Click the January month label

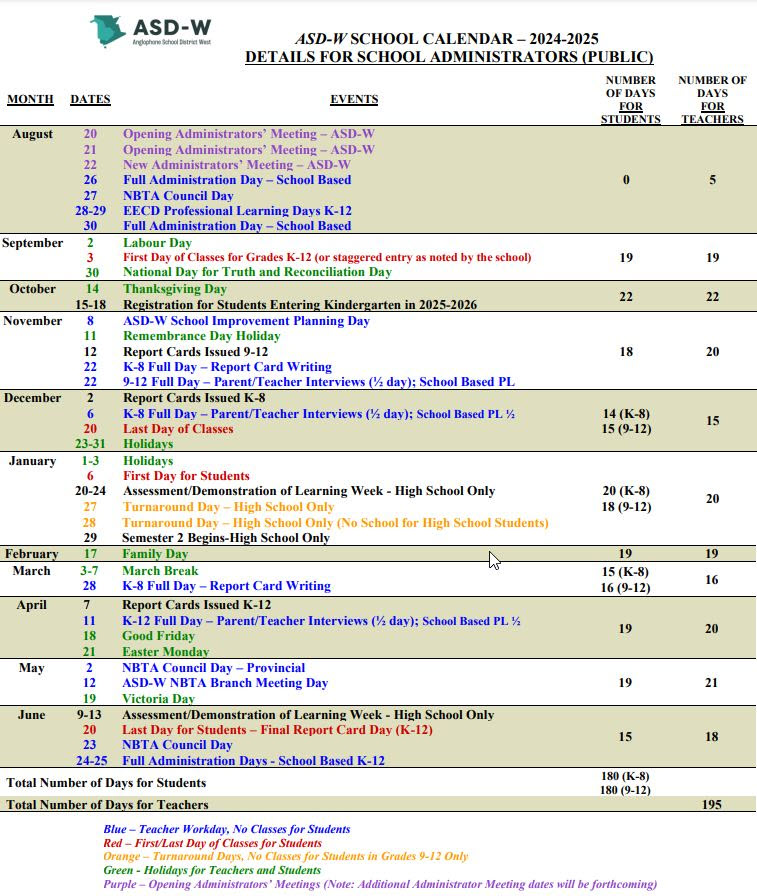click(x=33, y=461)
